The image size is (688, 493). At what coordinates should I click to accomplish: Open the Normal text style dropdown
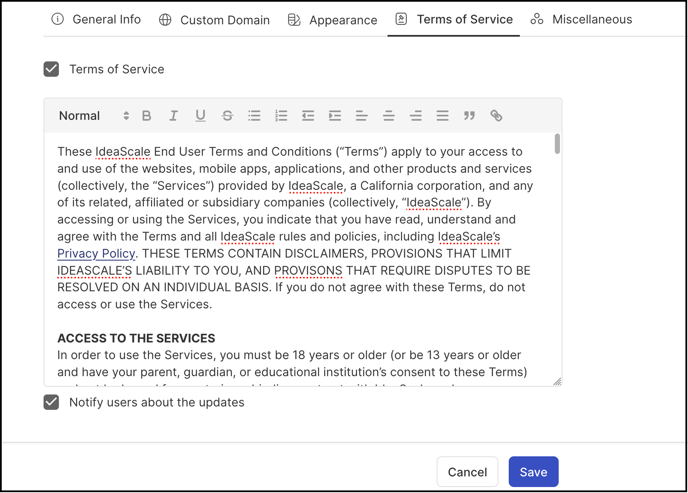[94, 116]
